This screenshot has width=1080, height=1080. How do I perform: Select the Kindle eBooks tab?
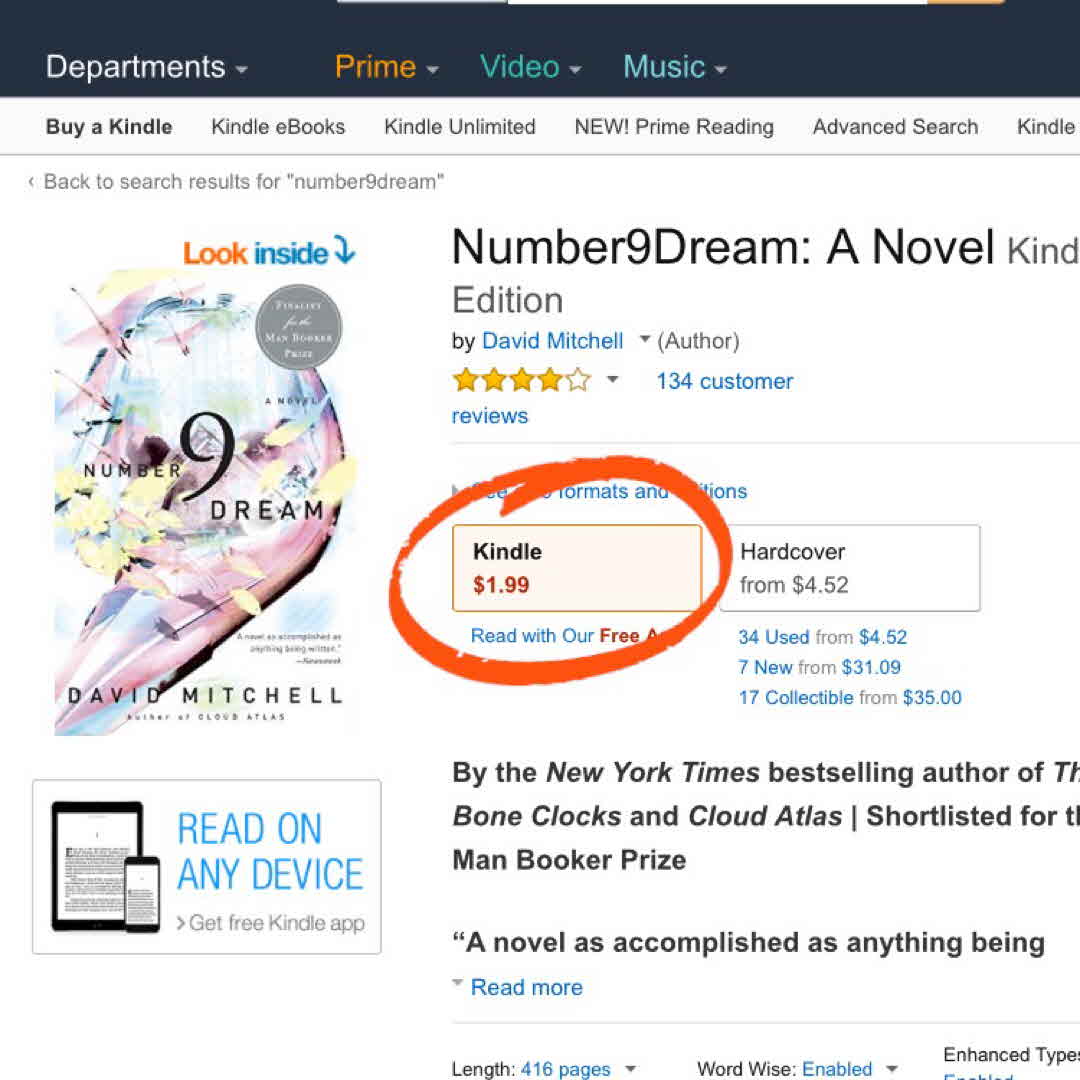278,127
